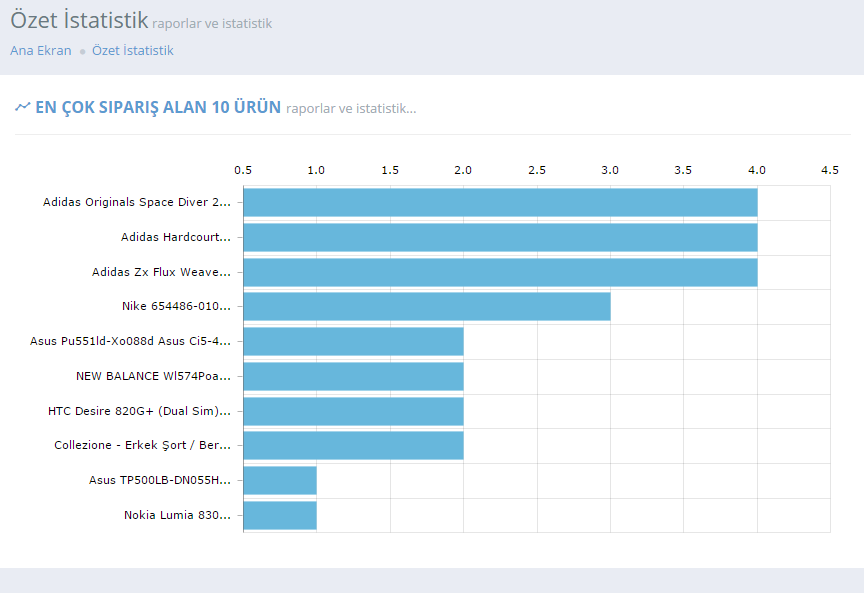Click the HTC Desire 820G+ axis label
864x602 pixels.
point(139,411)
